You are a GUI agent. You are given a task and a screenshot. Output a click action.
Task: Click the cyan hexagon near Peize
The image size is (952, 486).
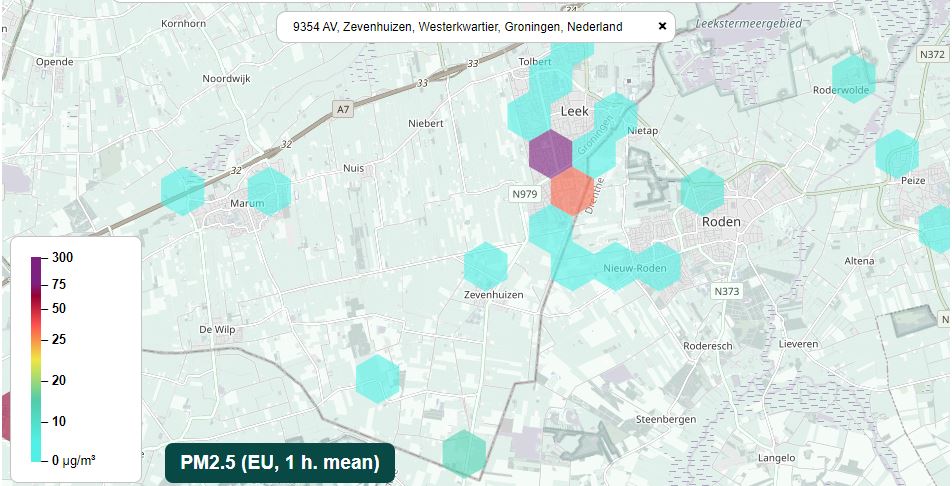pos(896,153)
